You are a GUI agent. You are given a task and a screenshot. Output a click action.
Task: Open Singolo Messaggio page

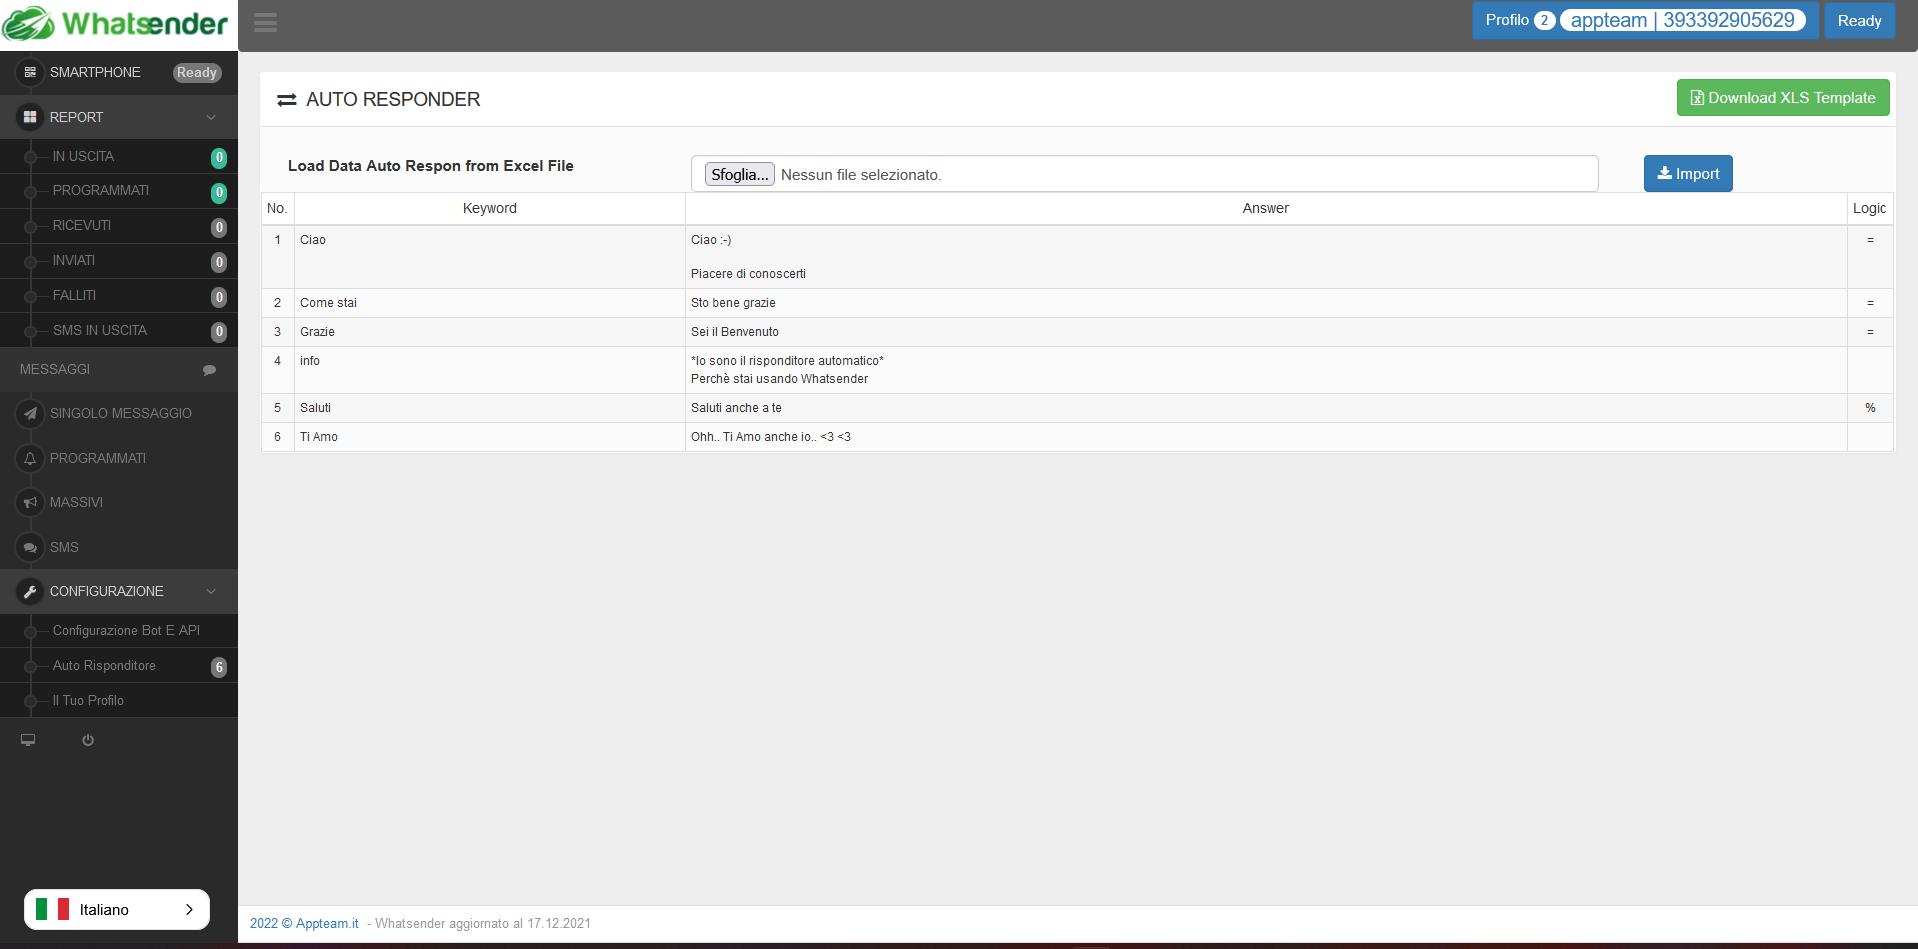119,413
